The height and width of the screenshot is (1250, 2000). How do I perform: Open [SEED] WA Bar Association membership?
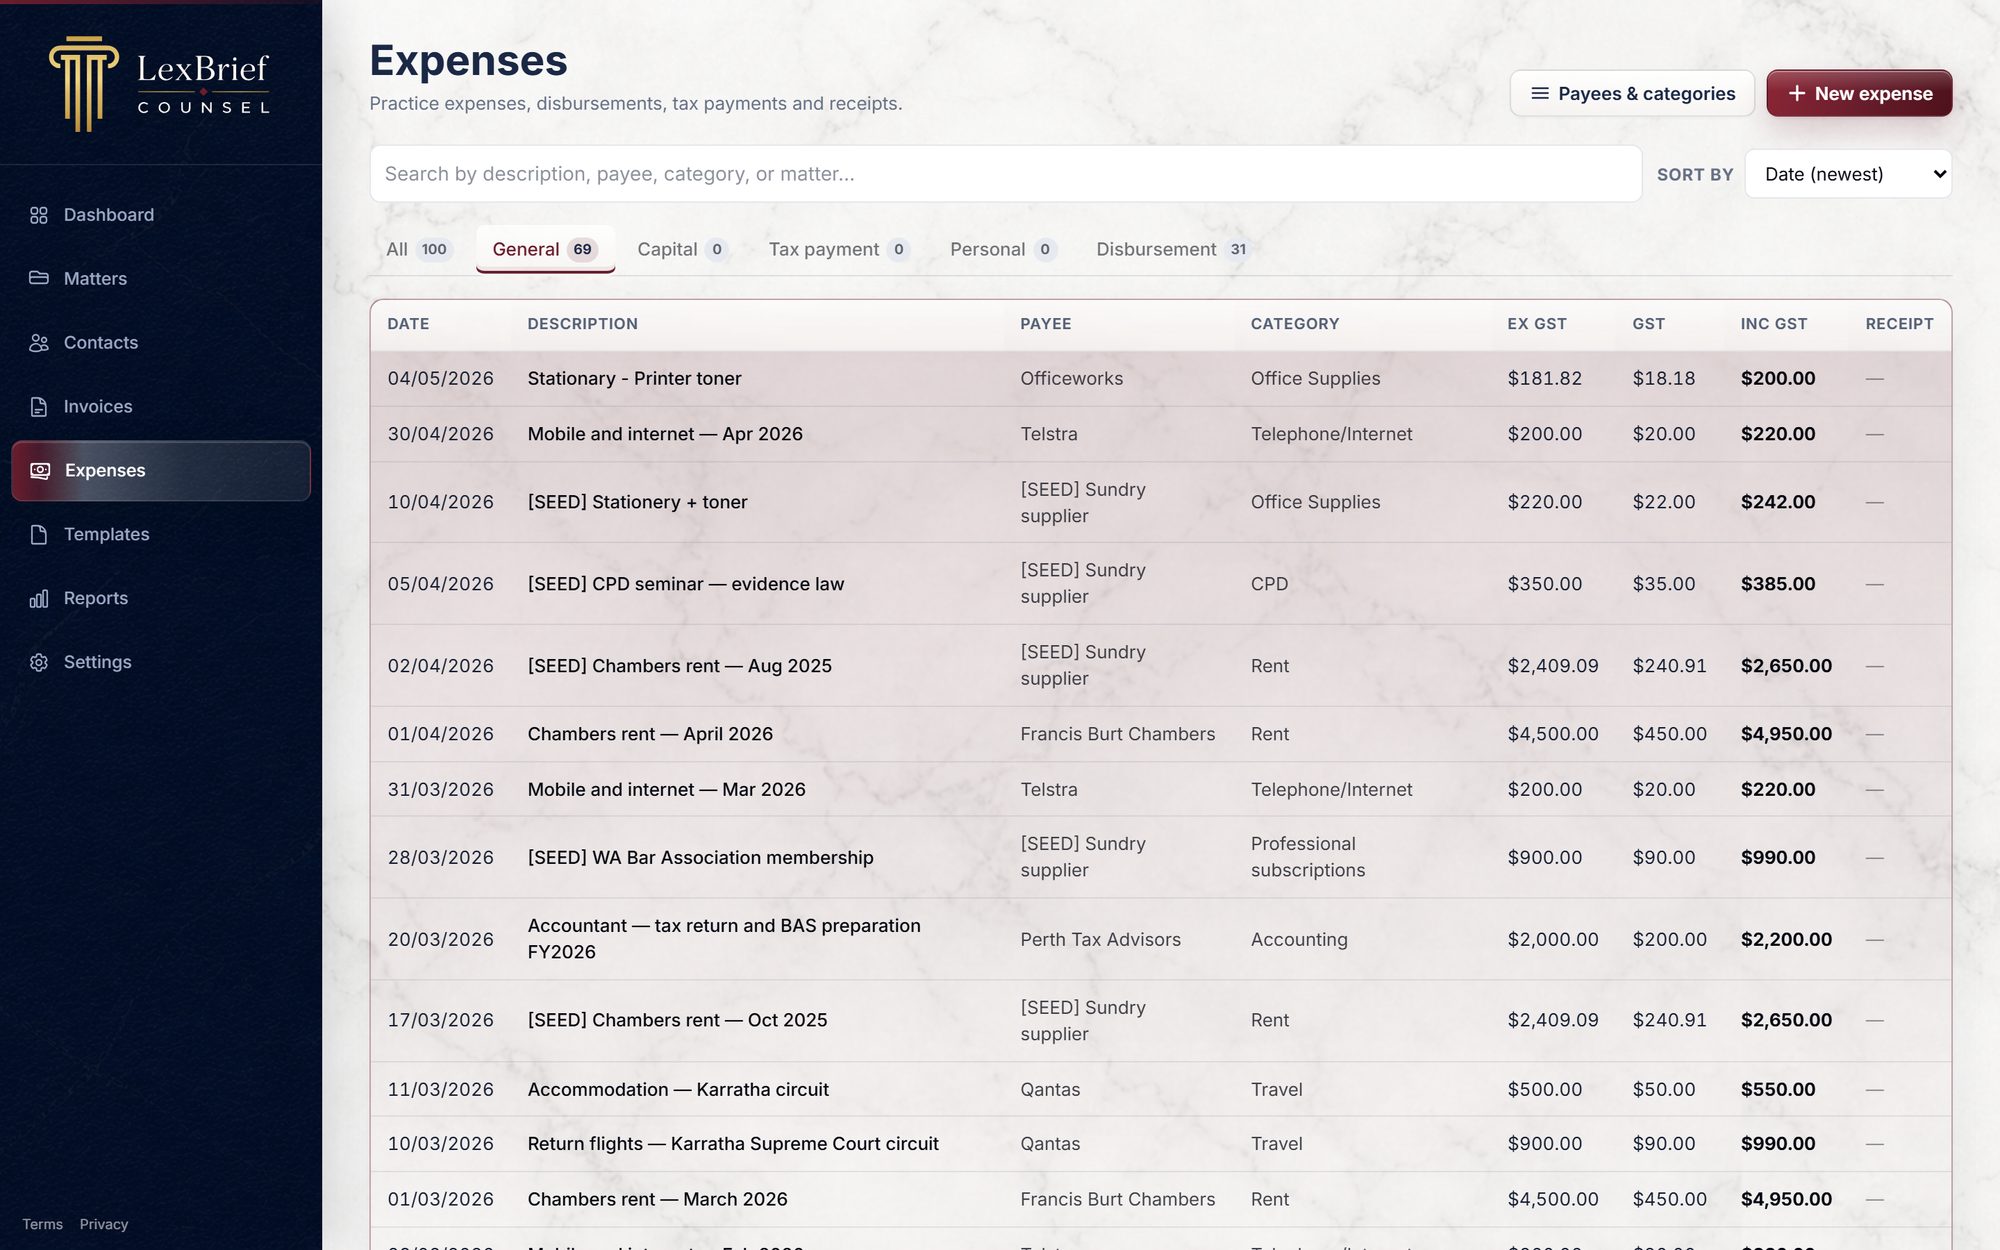coord(1160,857)
